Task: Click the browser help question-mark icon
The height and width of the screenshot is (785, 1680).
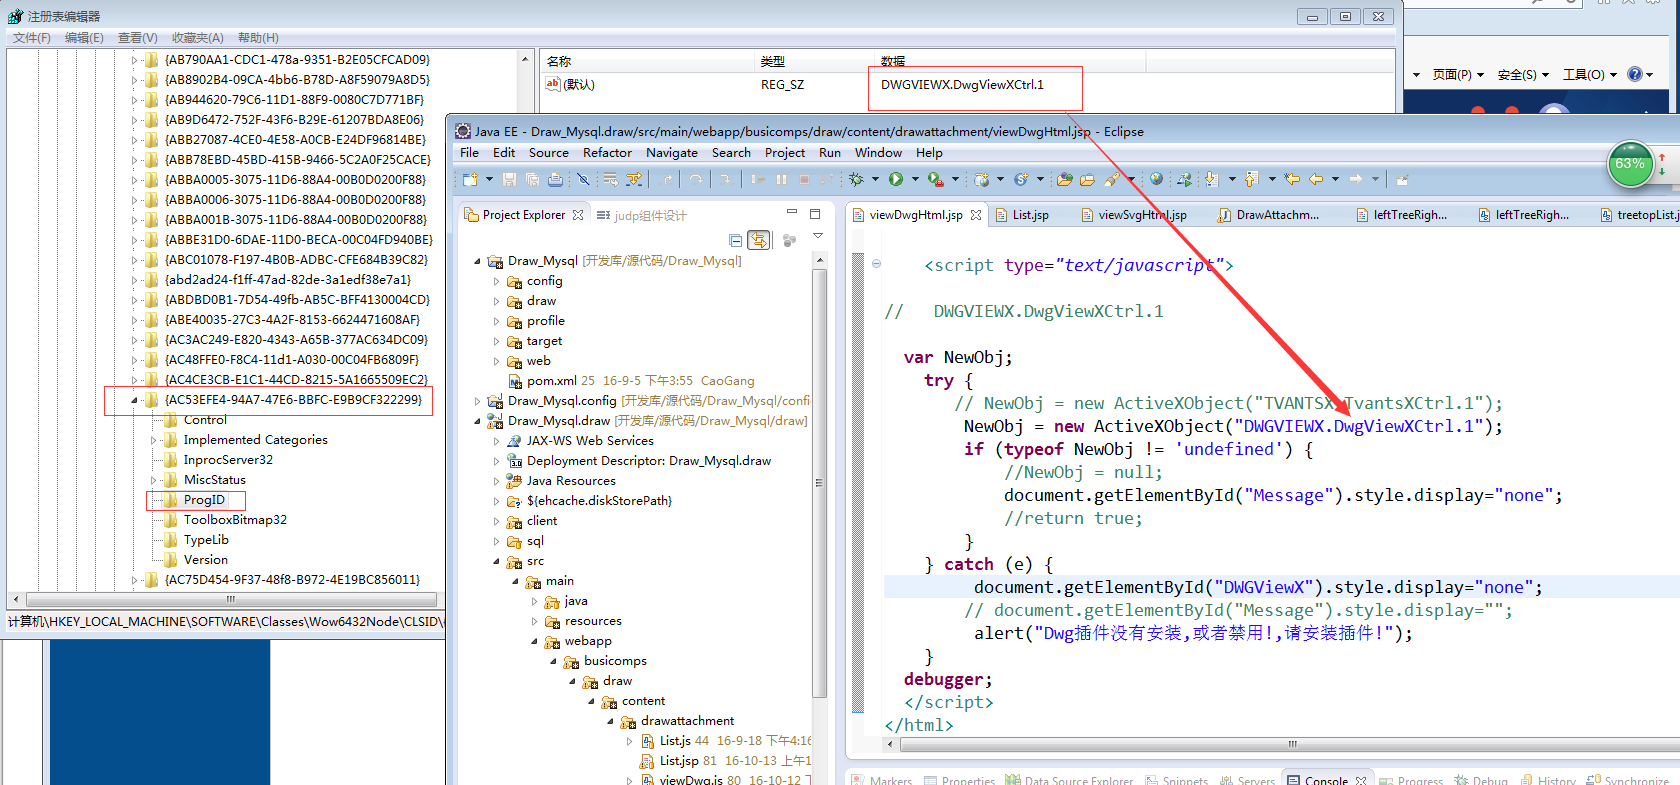Action: tap(1635, 74)
